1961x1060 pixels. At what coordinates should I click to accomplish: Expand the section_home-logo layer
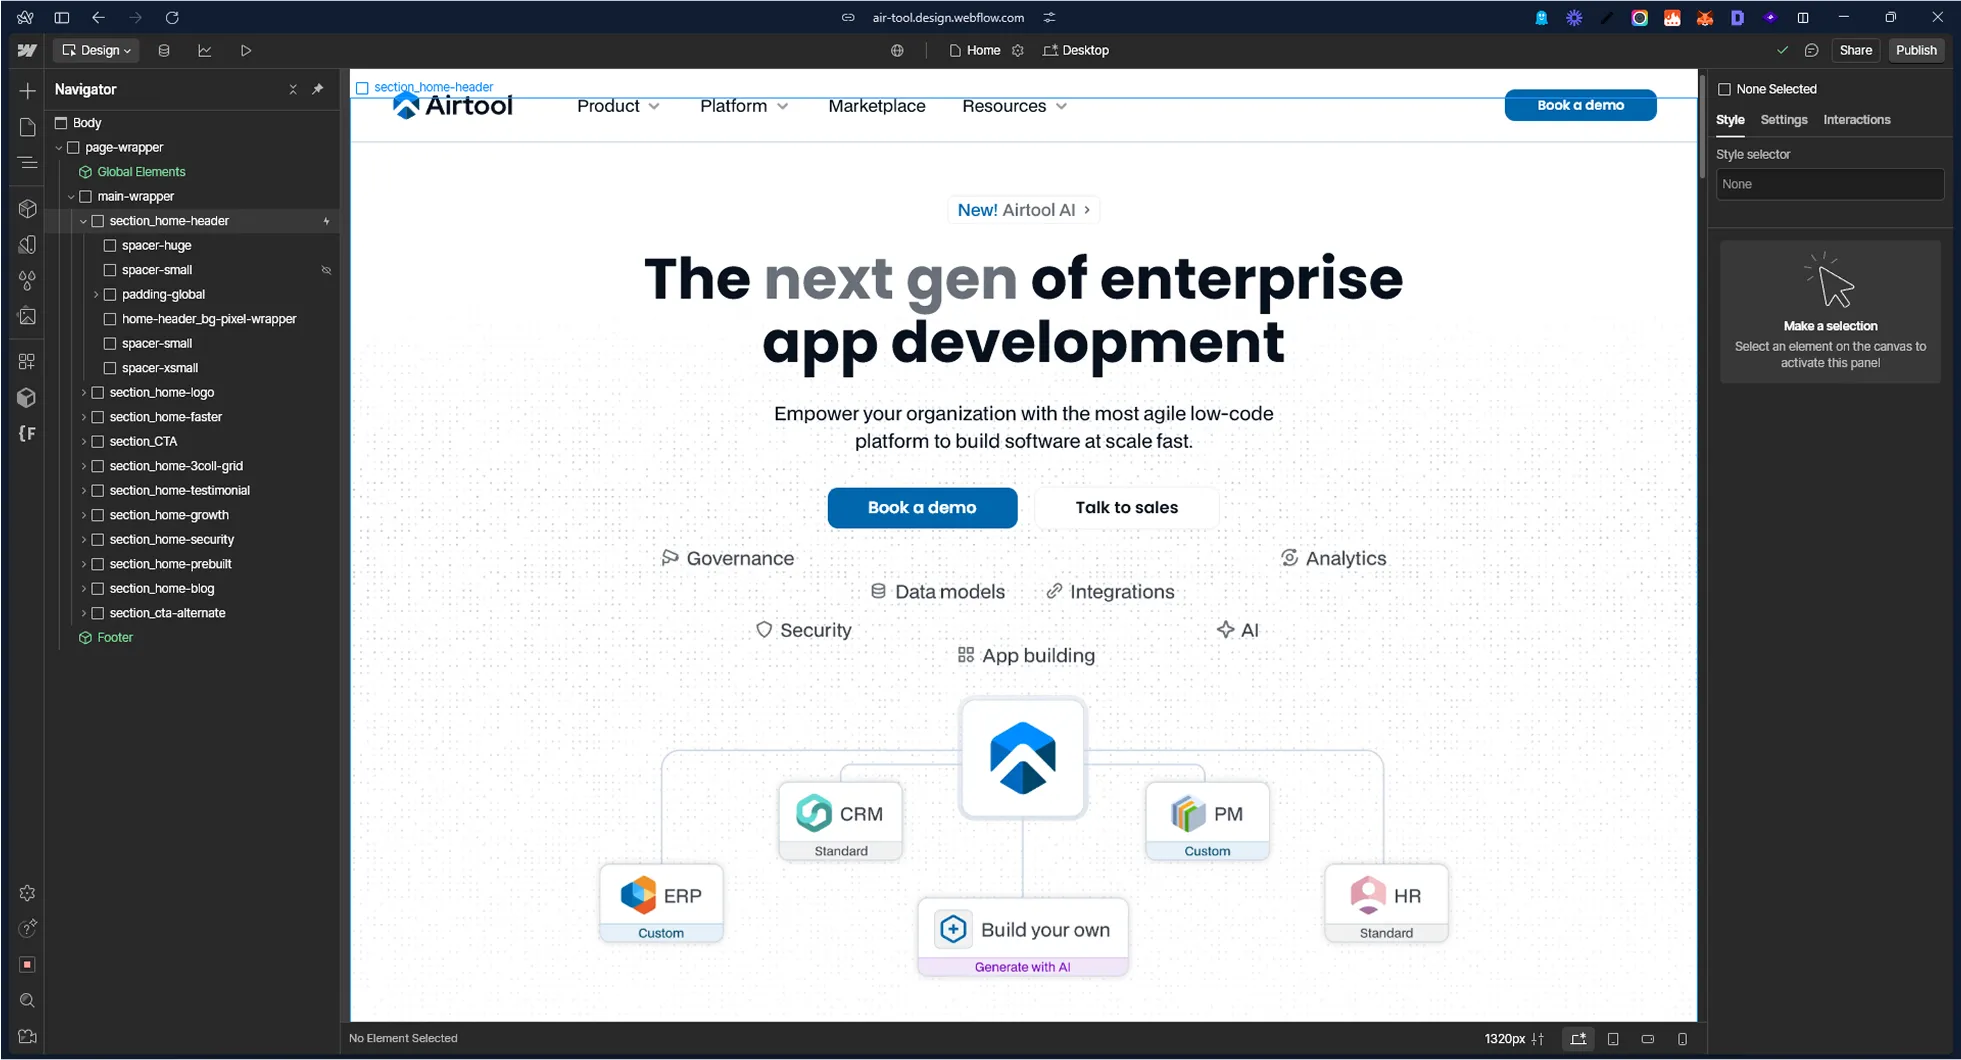[x=83, y=393]
